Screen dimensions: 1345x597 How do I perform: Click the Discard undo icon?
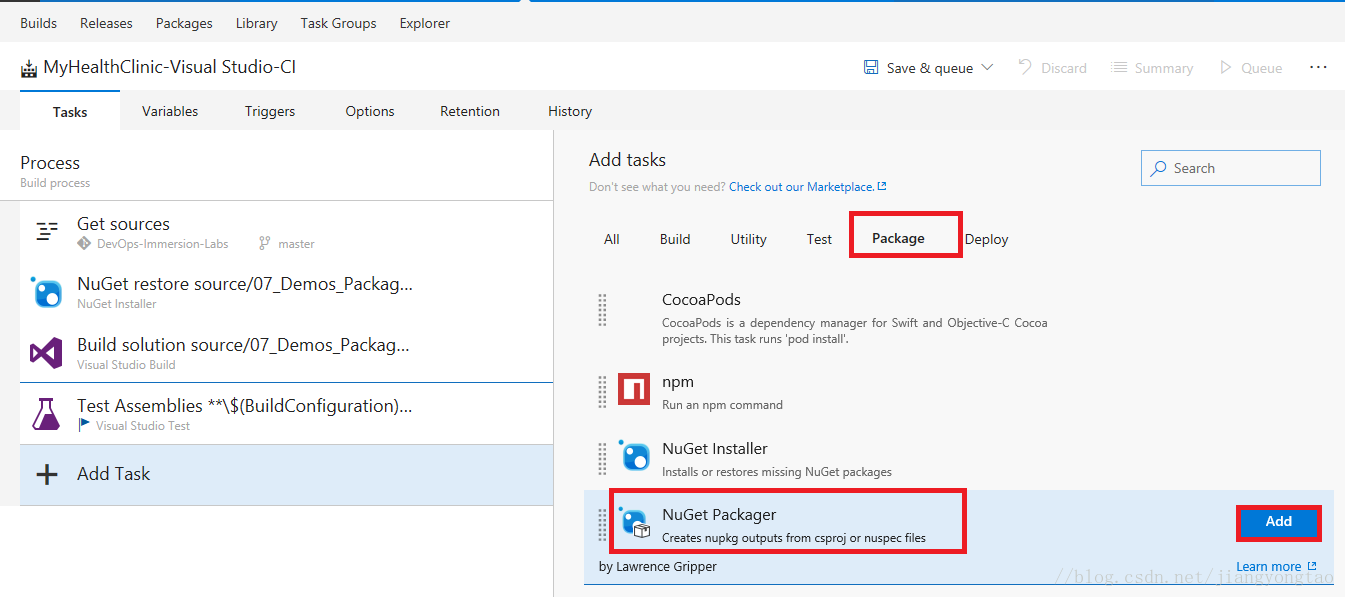point(1025,67)
